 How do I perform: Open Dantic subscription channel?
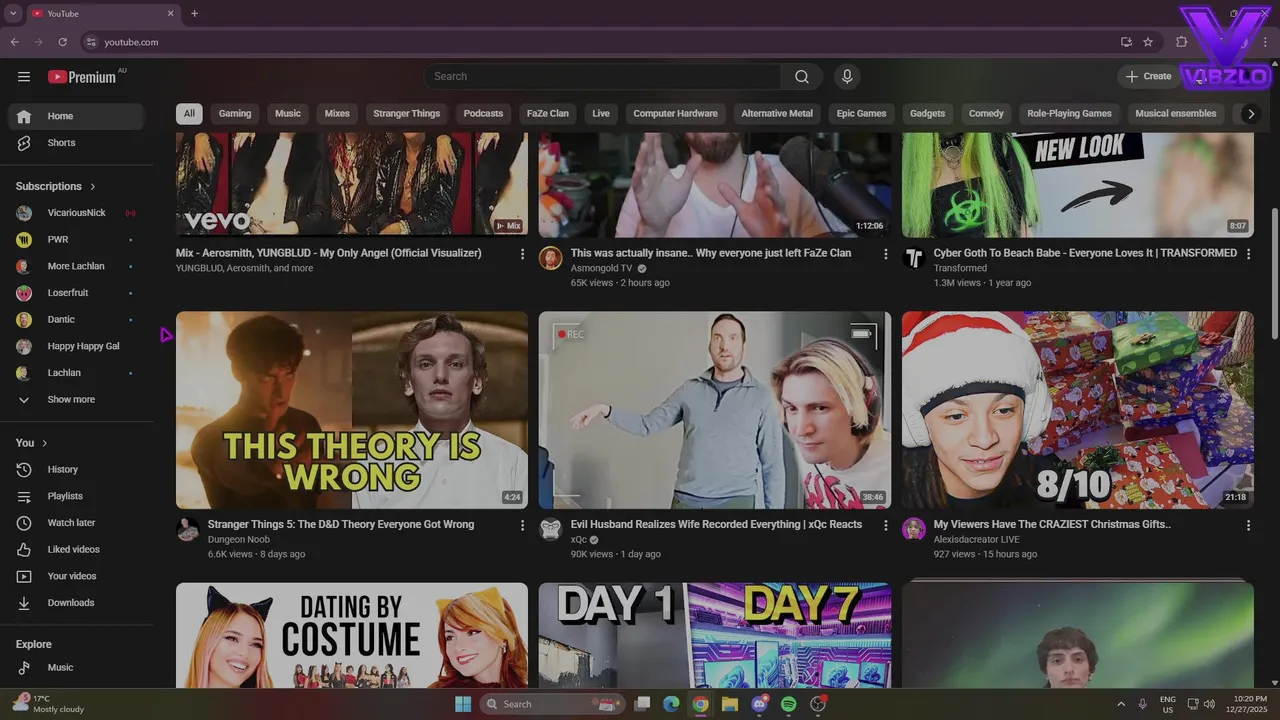76,319
